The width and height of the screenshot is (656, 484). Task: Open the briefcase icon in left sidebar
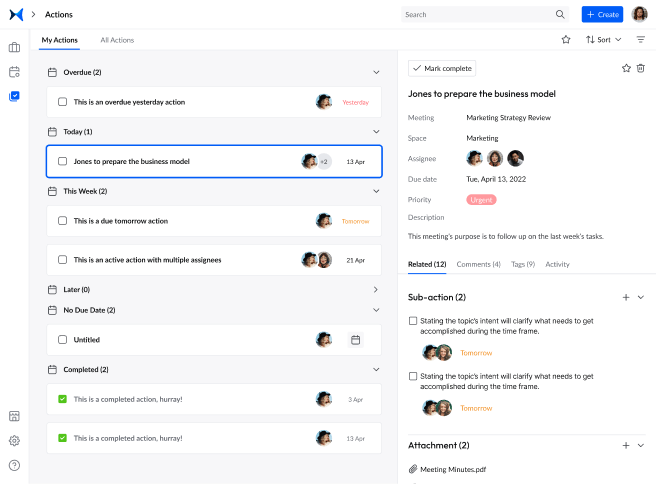14,47
